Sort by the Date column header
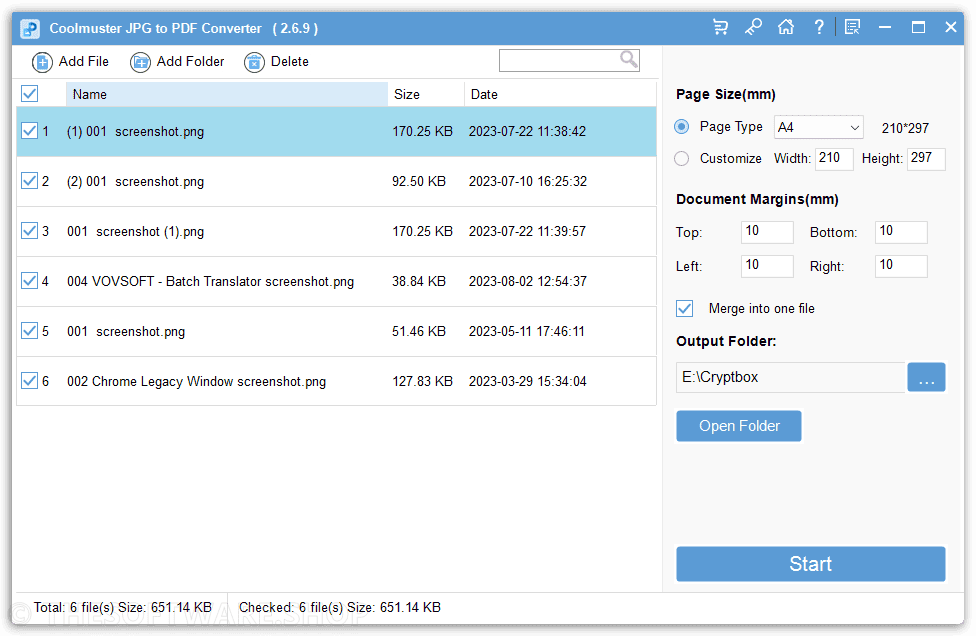Viewport: 976px width, 636px height. coord(560,95)
